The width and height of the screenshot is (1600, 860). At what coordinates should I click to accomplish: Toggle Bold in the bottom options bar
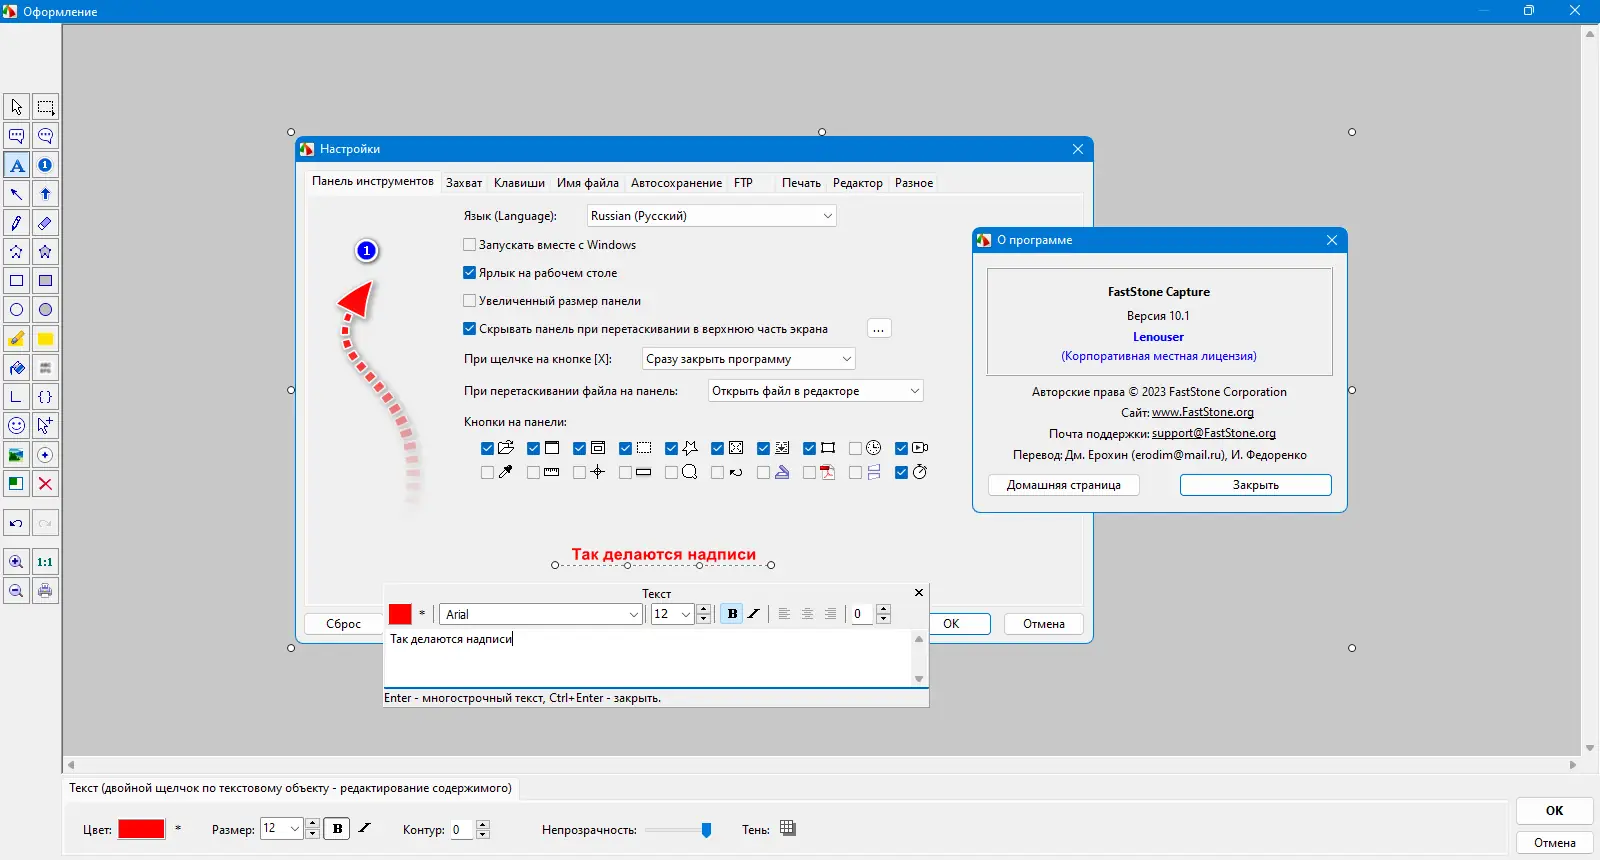click(337, 829)
